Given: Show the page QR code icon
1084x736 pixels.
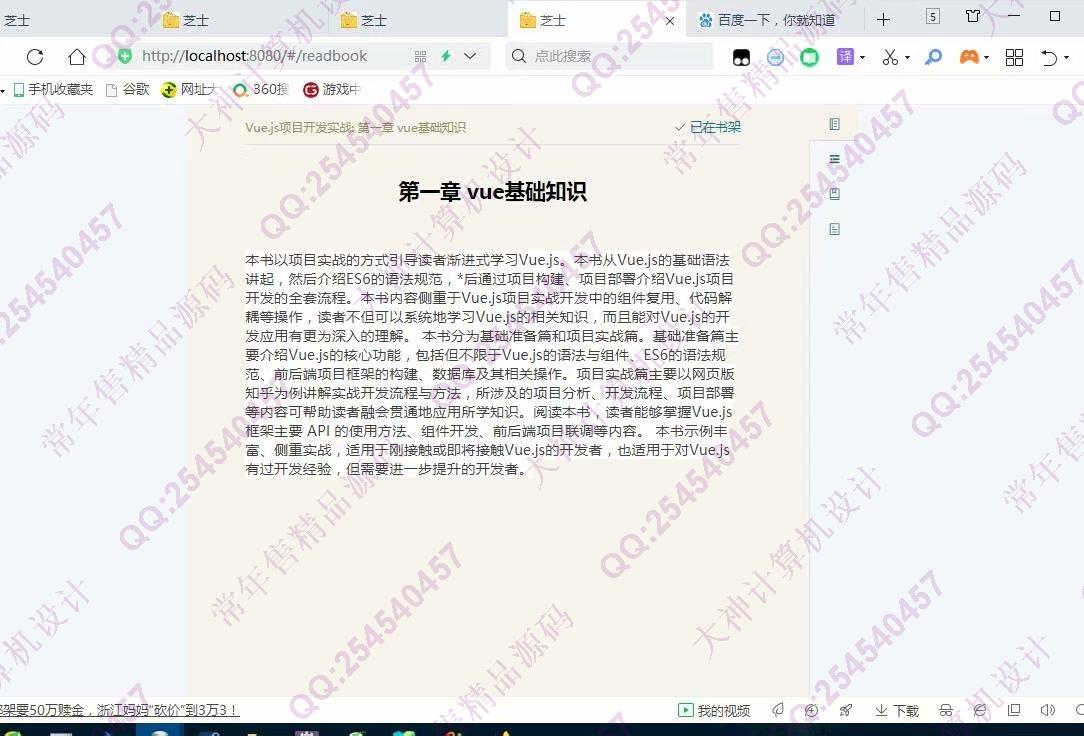Looking at the screenshot, I should [420, 57].
